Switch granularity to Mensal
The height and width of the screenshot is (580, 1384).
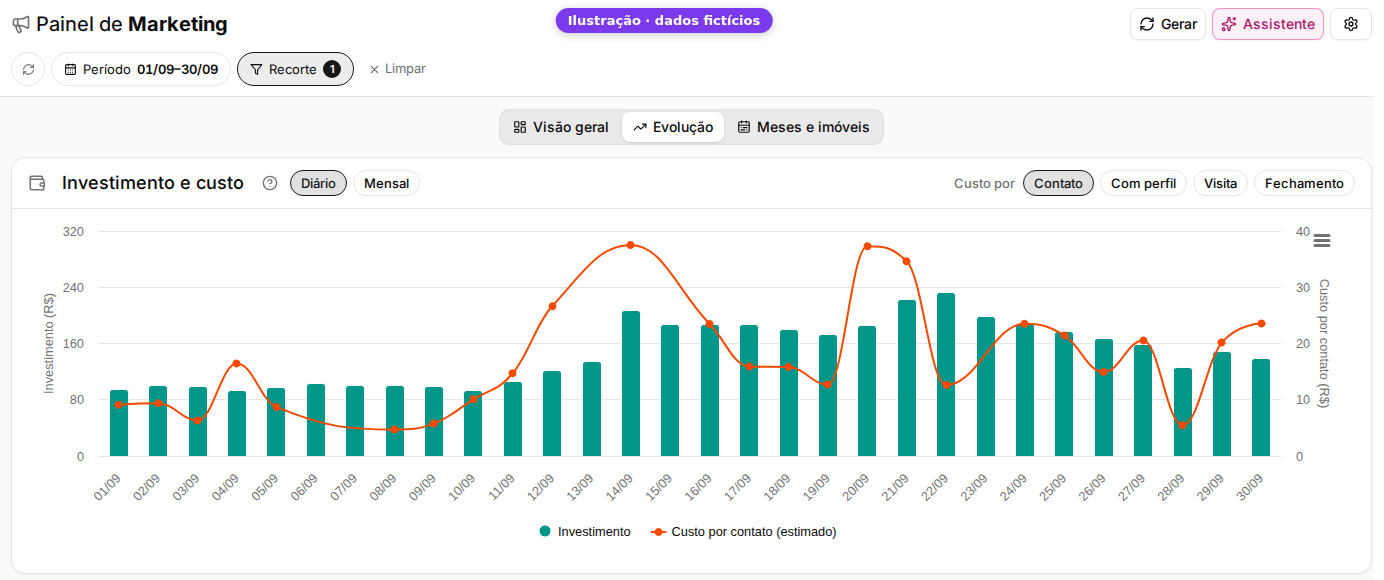(x=386, y=183)
